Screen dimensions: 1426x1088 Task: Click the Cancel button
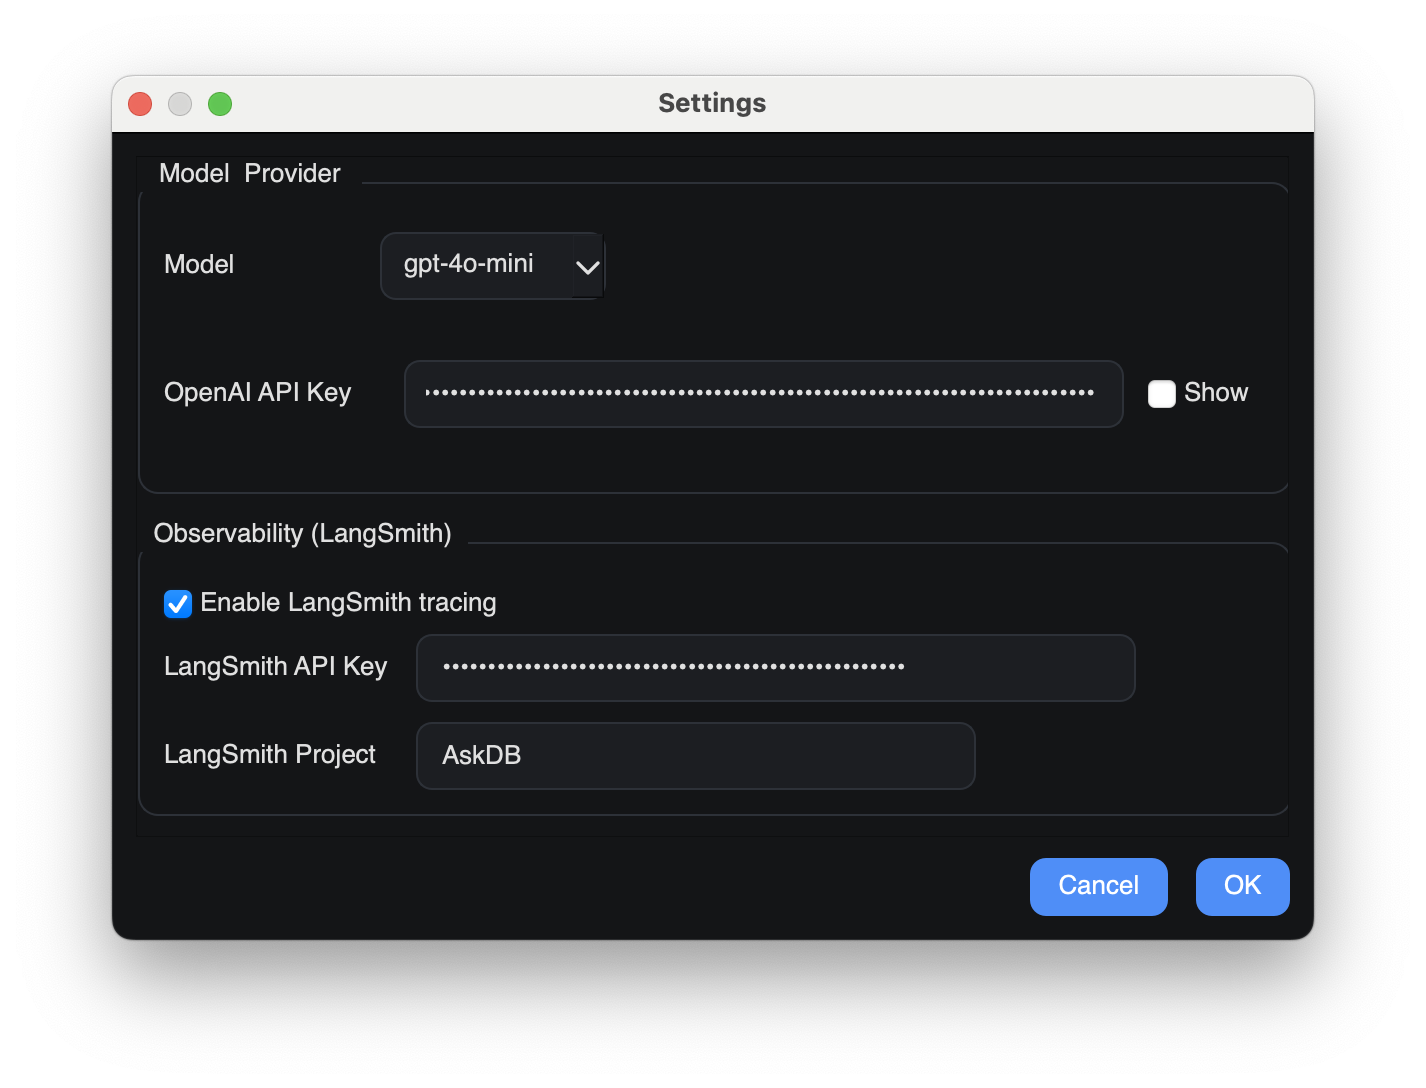click(1098, 886)
